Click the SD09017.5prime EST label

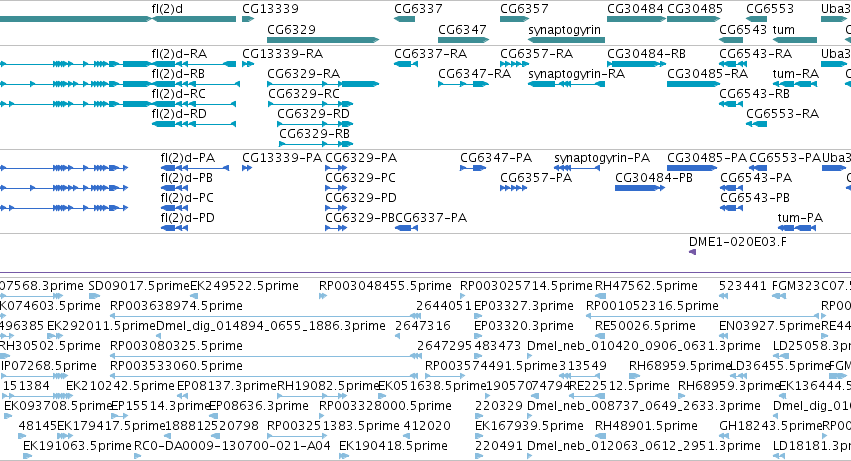(x=139, y=286)
